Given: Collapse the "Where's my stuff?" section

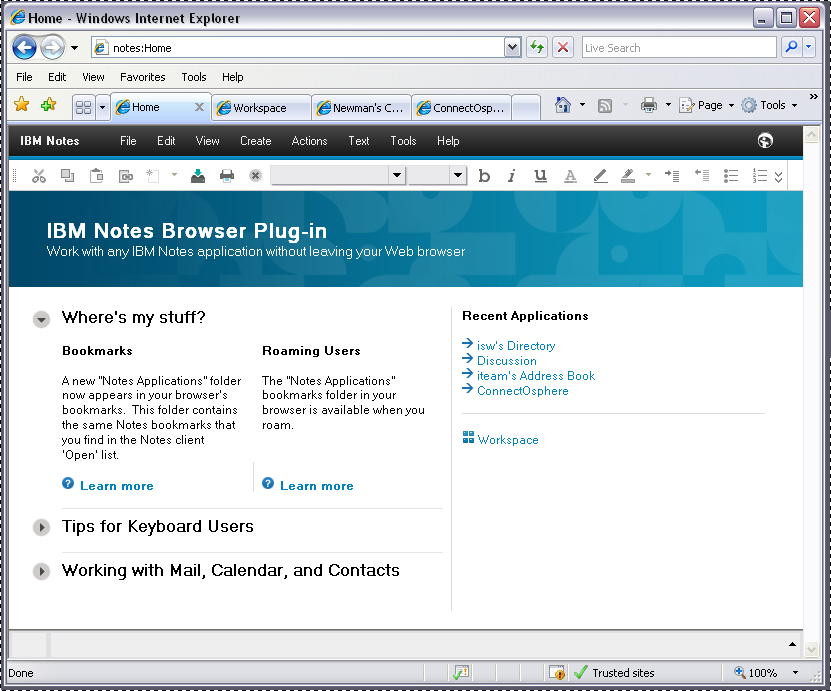Looking at the screenshot, I should [41, 319].
